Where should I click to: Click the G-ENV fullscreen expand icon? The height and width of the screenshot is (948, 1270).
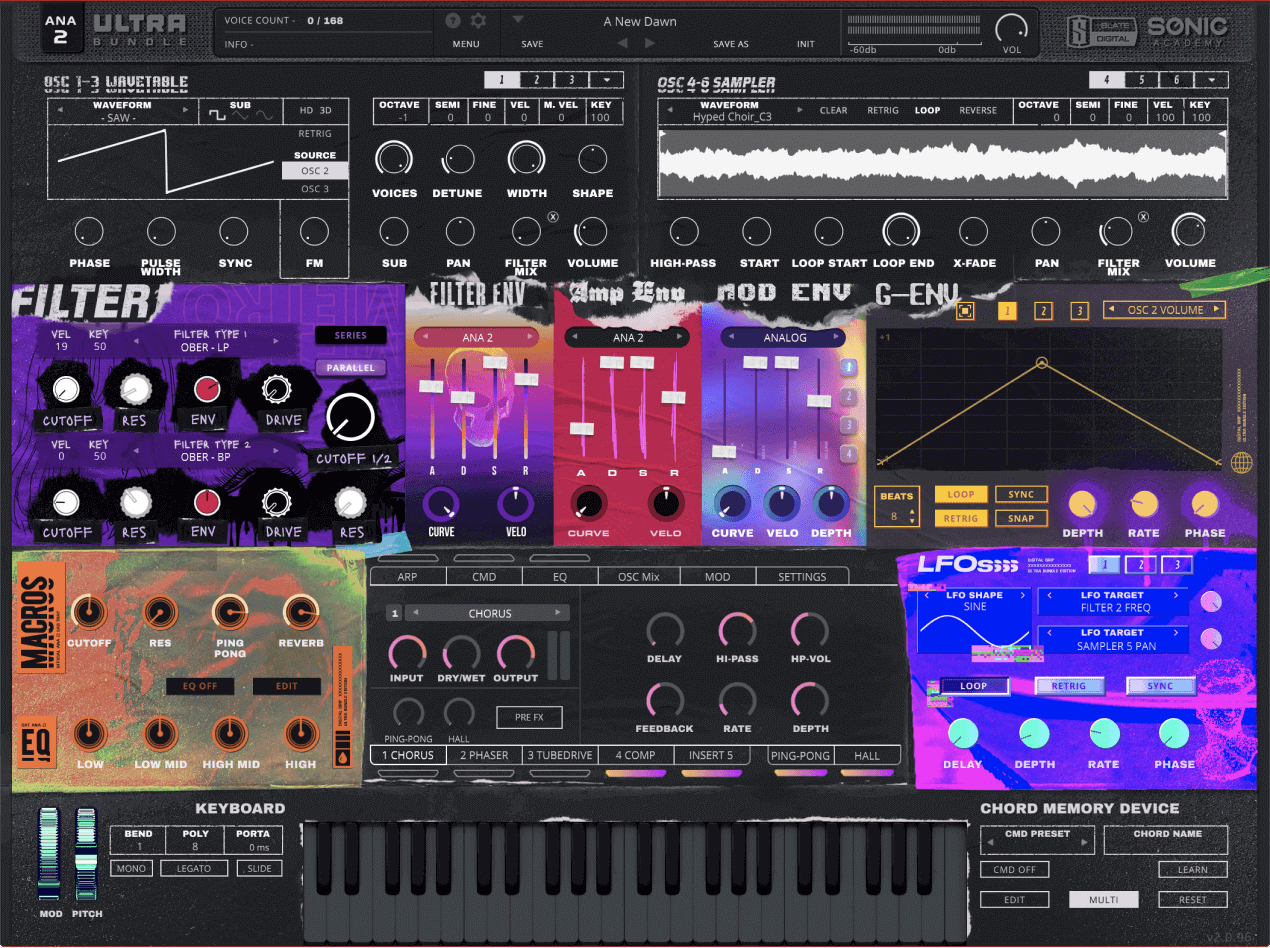pyautogui.click(x=964, y=311)
